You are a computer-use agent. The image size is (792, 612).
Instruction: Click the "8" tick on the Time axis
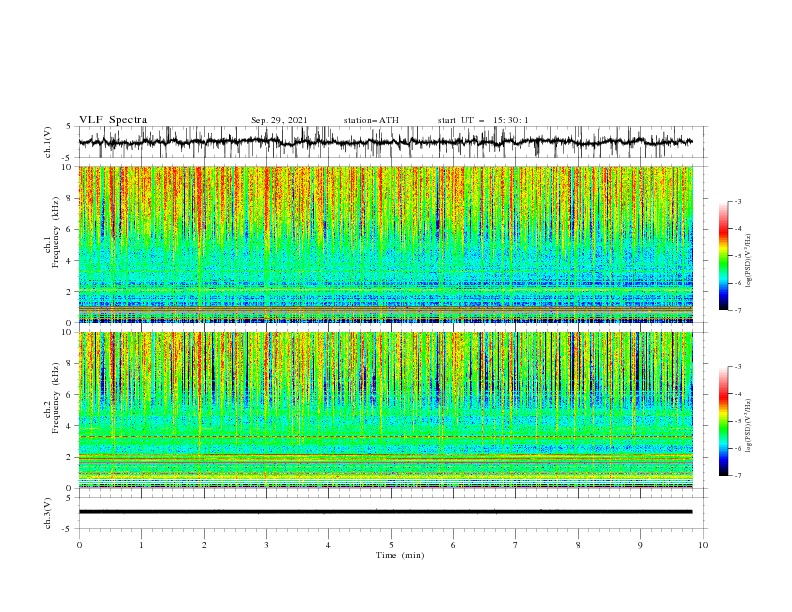pos(578,545)
